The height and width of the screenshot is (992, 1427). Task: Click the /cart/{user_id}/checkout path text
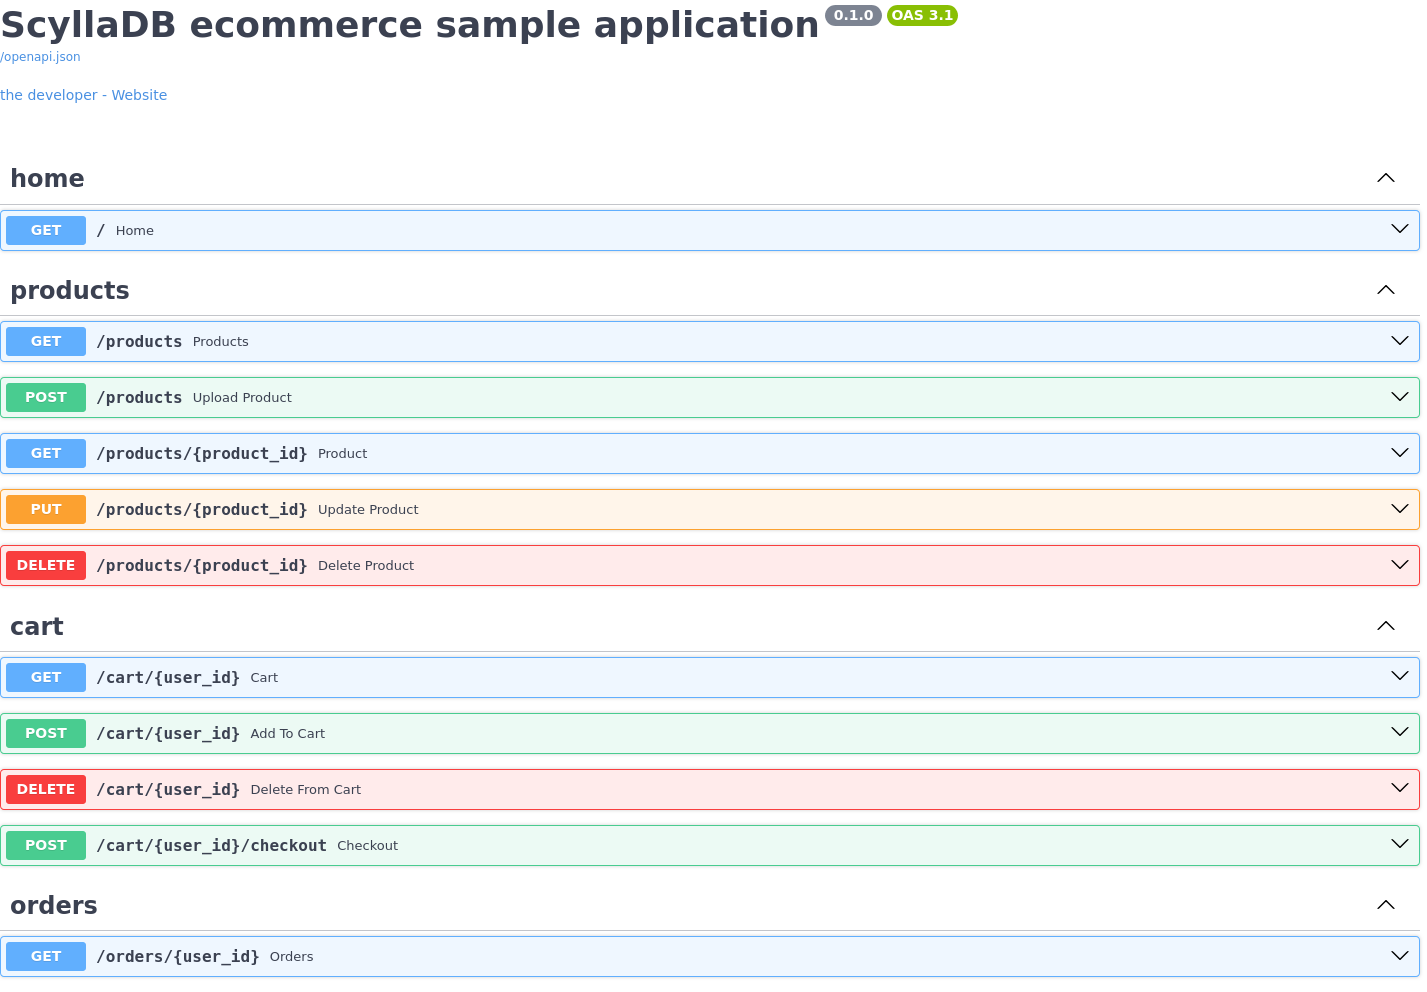(x=211, y=845)
